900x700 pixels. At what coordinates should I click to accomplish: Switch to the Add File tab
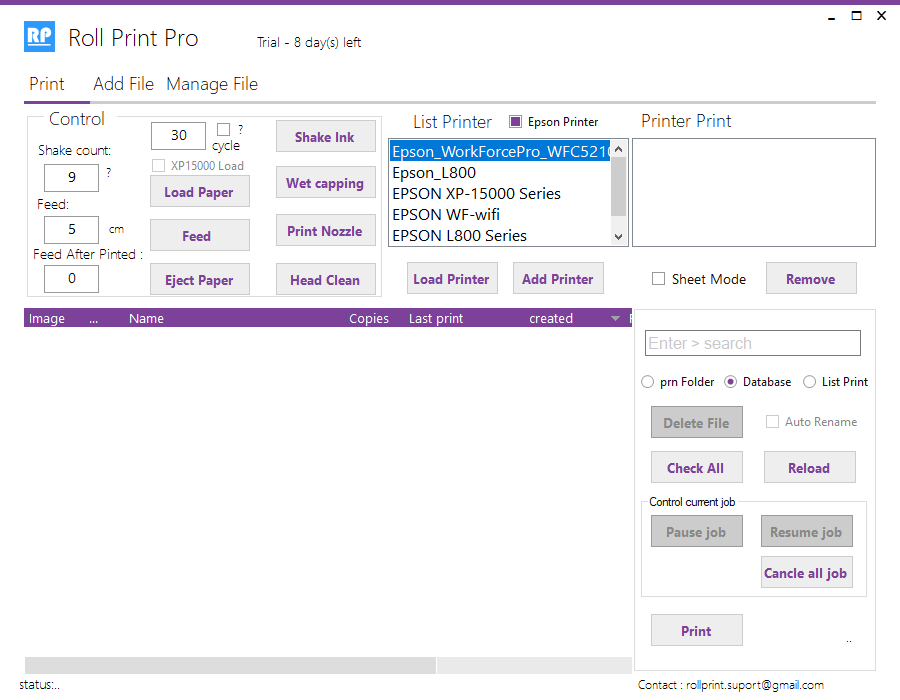pos(123,84)
